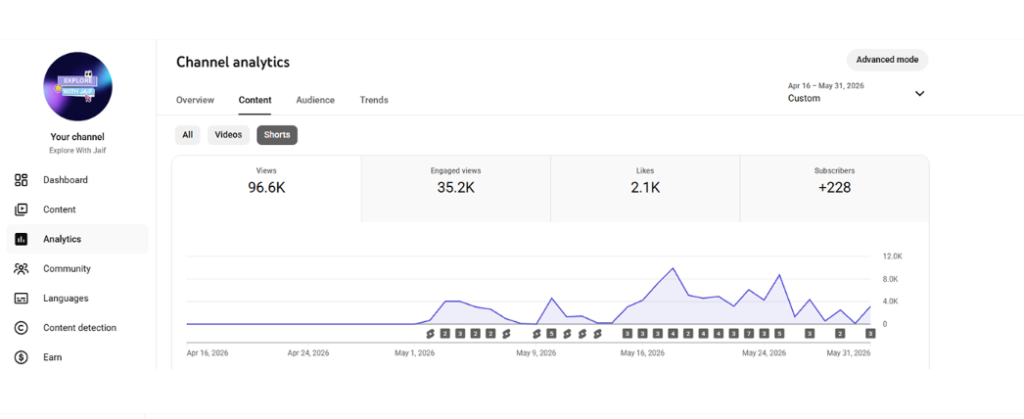The width and height of the screenshot is (1024, 419).
Task: Click the '8.0K' y-axis value
Action: [891, 279]
